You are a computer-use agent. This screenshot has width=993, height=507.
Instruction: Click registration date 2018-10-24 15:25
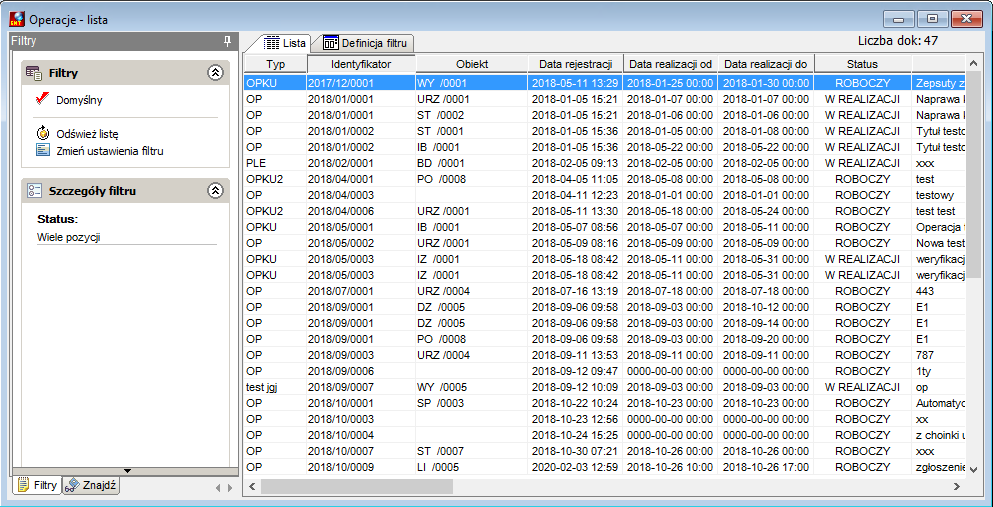click(576, 435)
